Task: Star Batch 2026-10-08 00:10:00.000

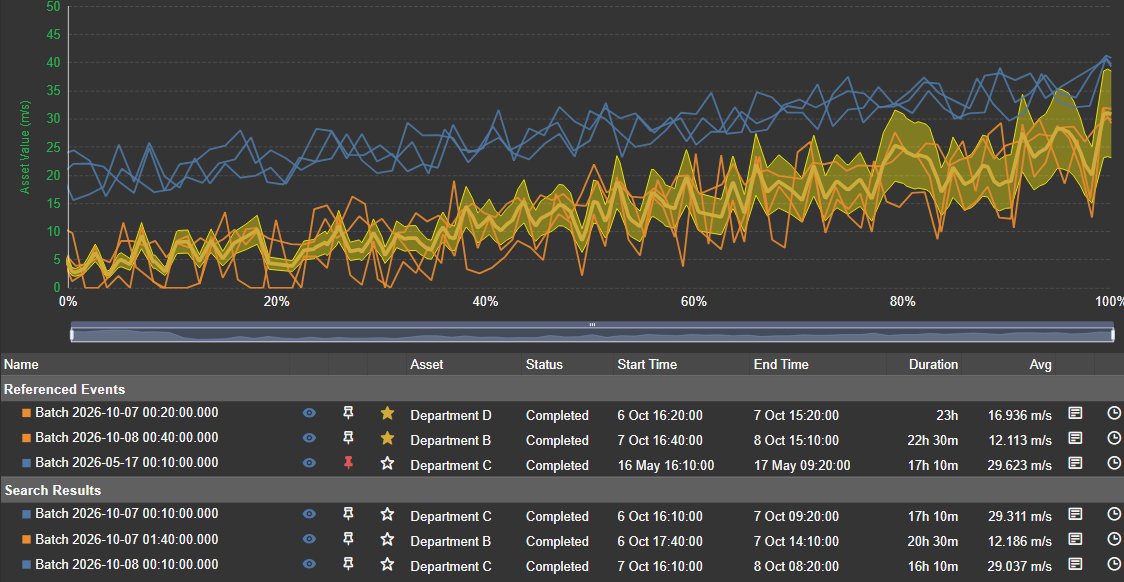Action: (x=387, y=564)
